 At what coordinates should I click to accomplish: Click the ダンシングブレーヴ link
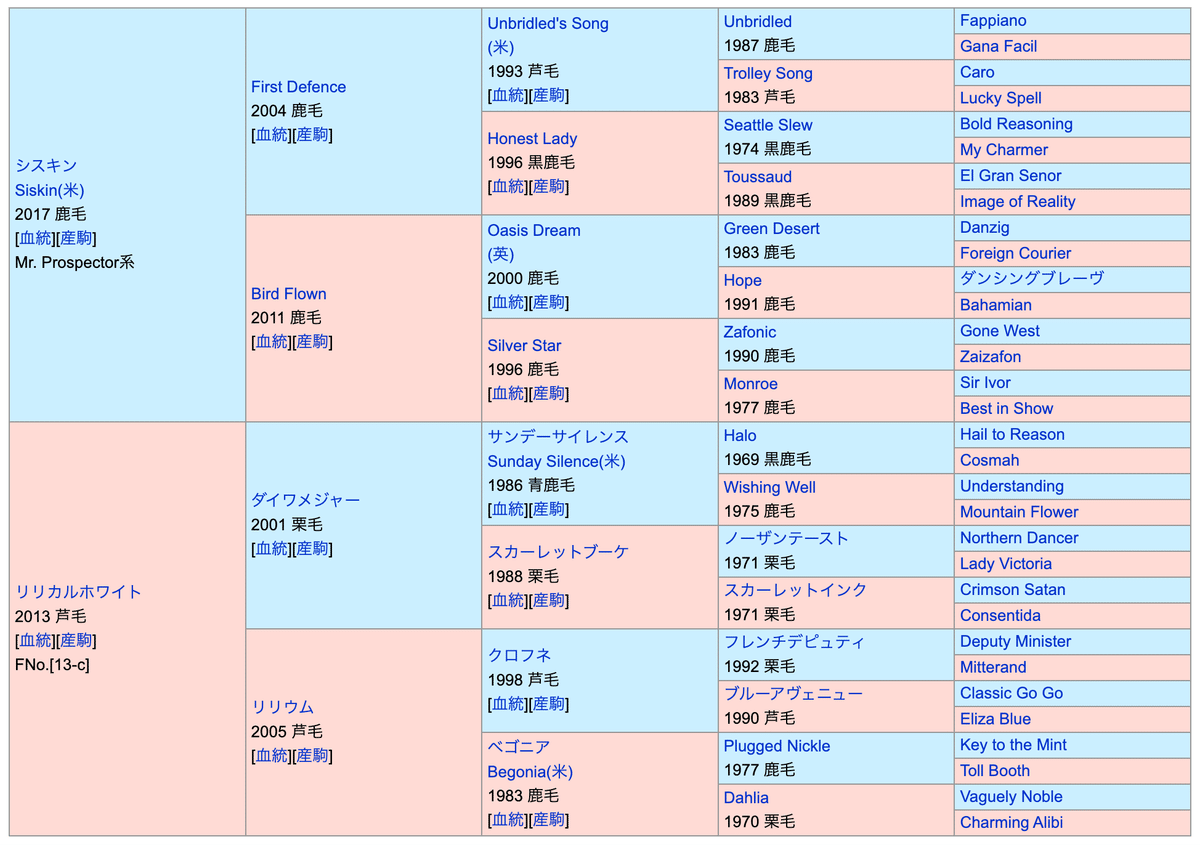pyautogui.click(x=1032, y=279)
